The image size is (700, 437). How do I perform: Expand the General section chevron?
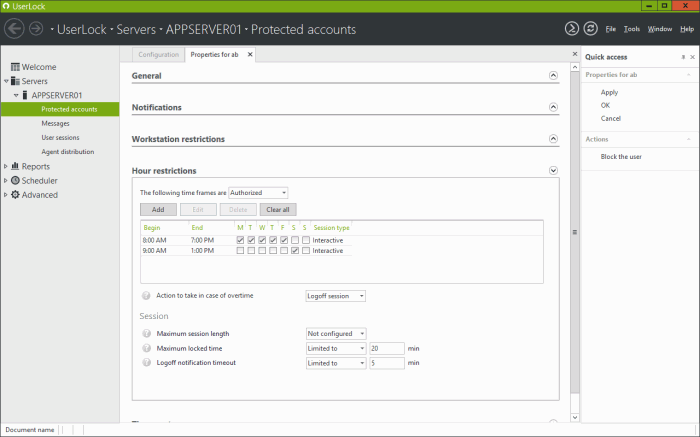click(554, 76)
